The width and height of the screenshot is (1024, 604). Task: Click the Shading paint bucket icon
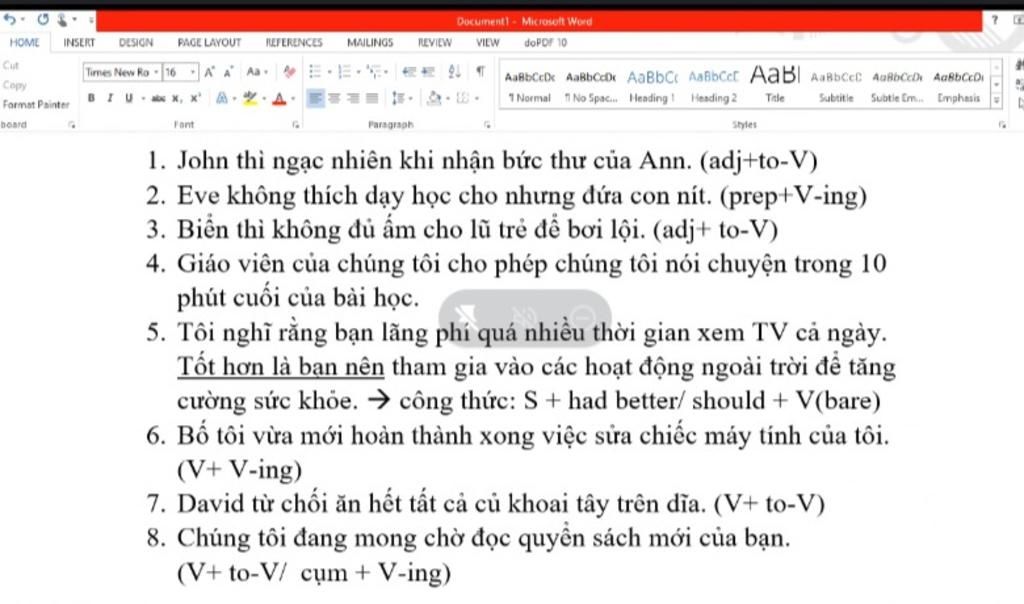[x=434, y=99]
